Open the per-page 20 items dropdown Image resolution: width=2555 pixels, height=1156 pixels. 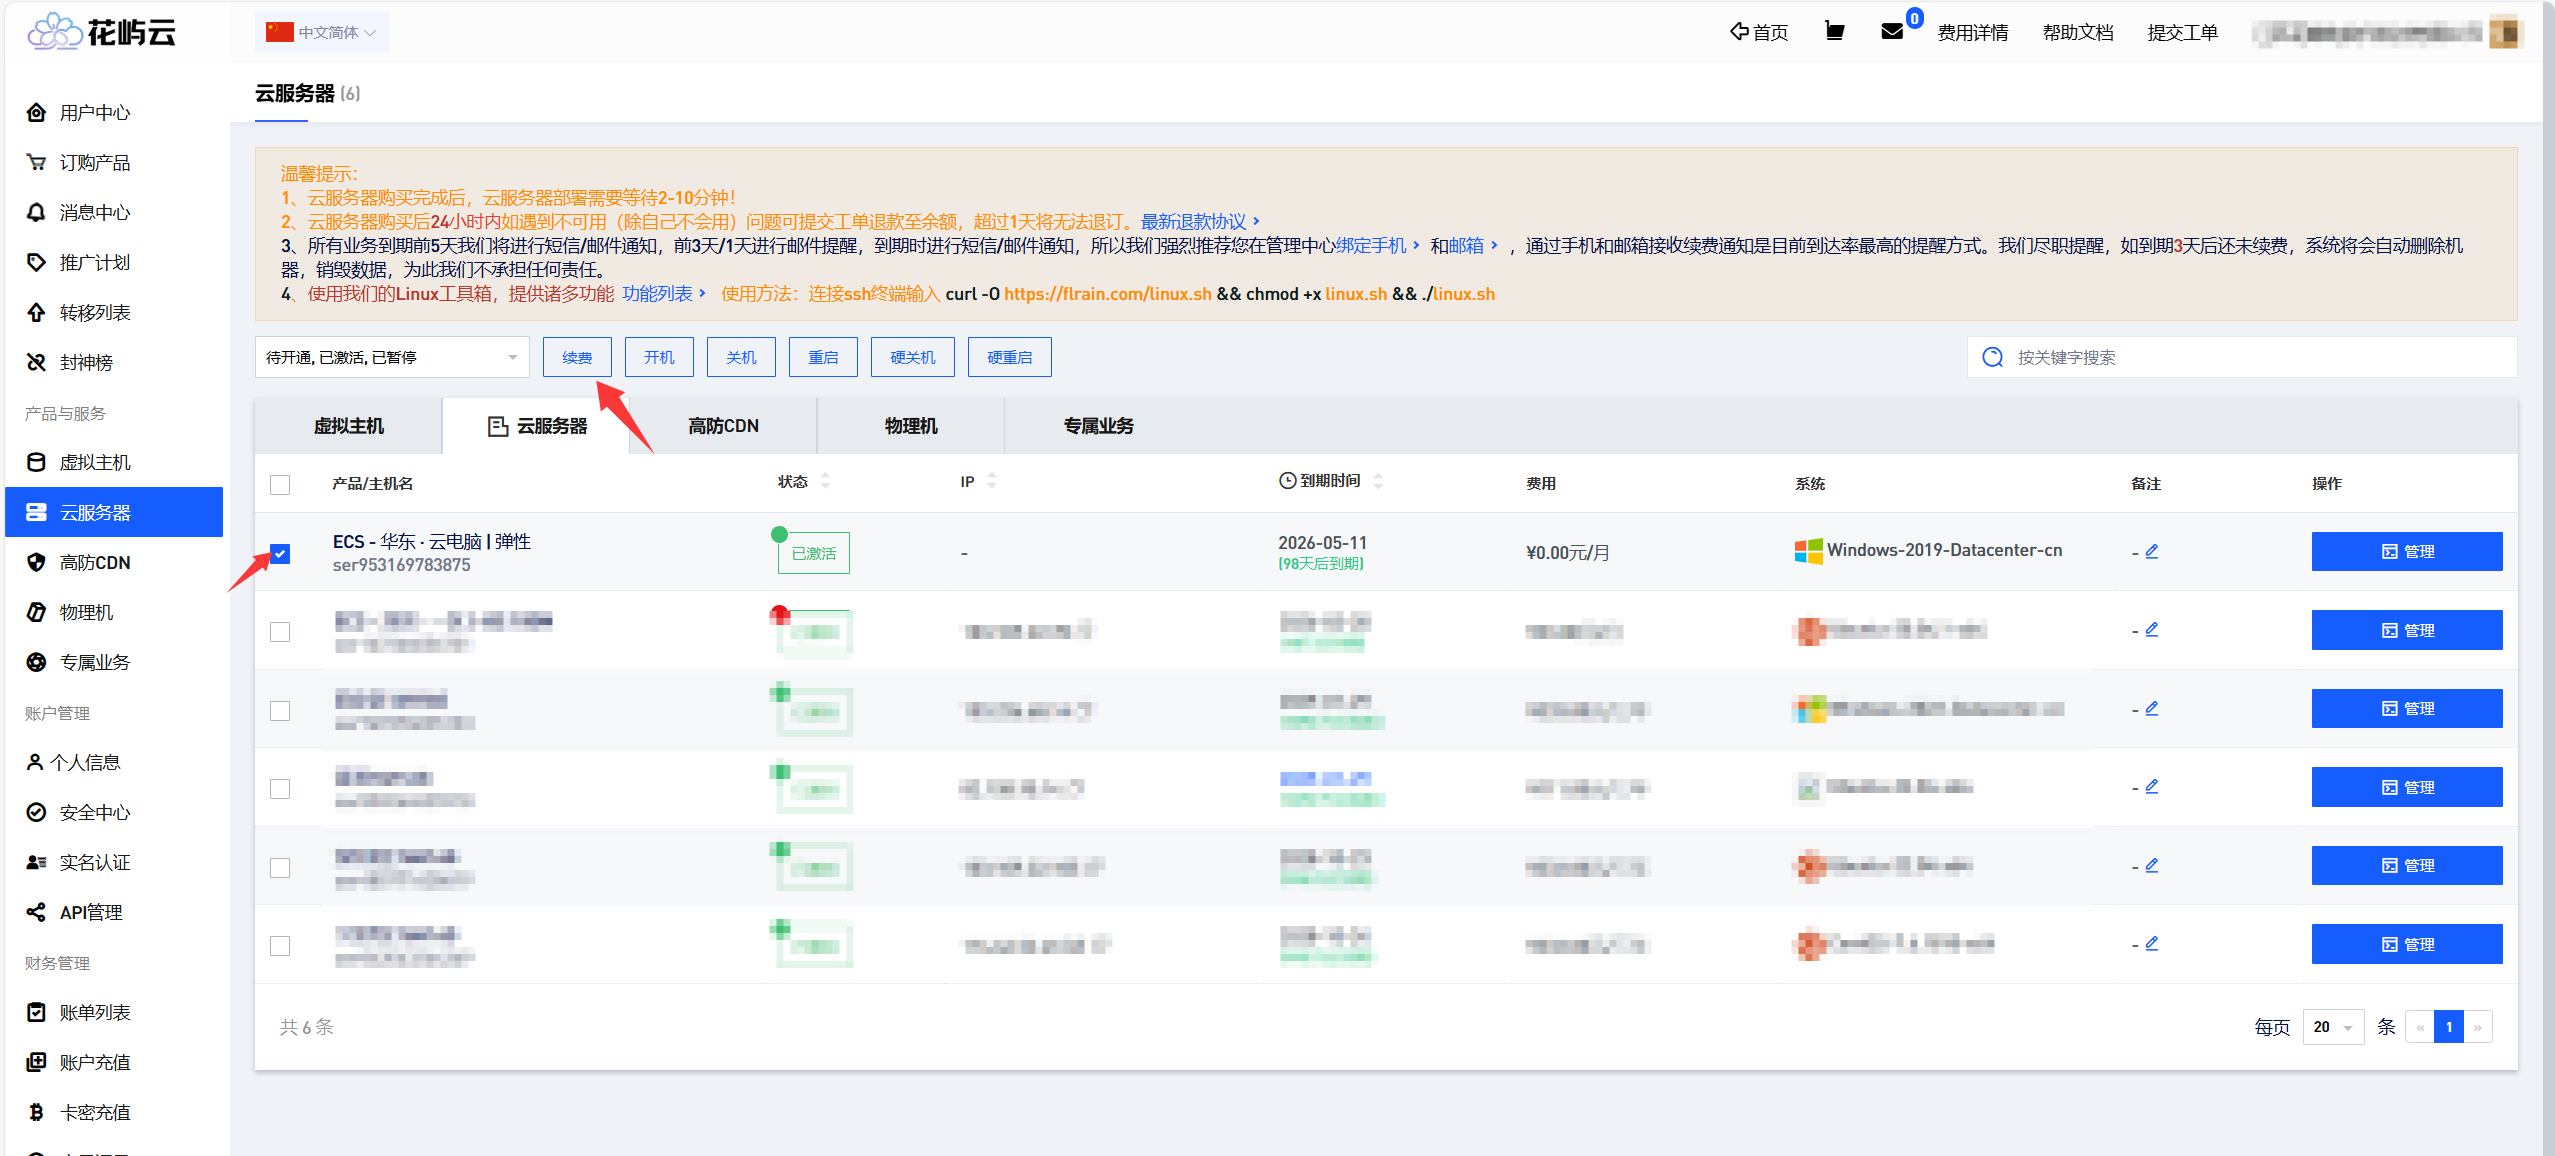tap(2332, 1027)
